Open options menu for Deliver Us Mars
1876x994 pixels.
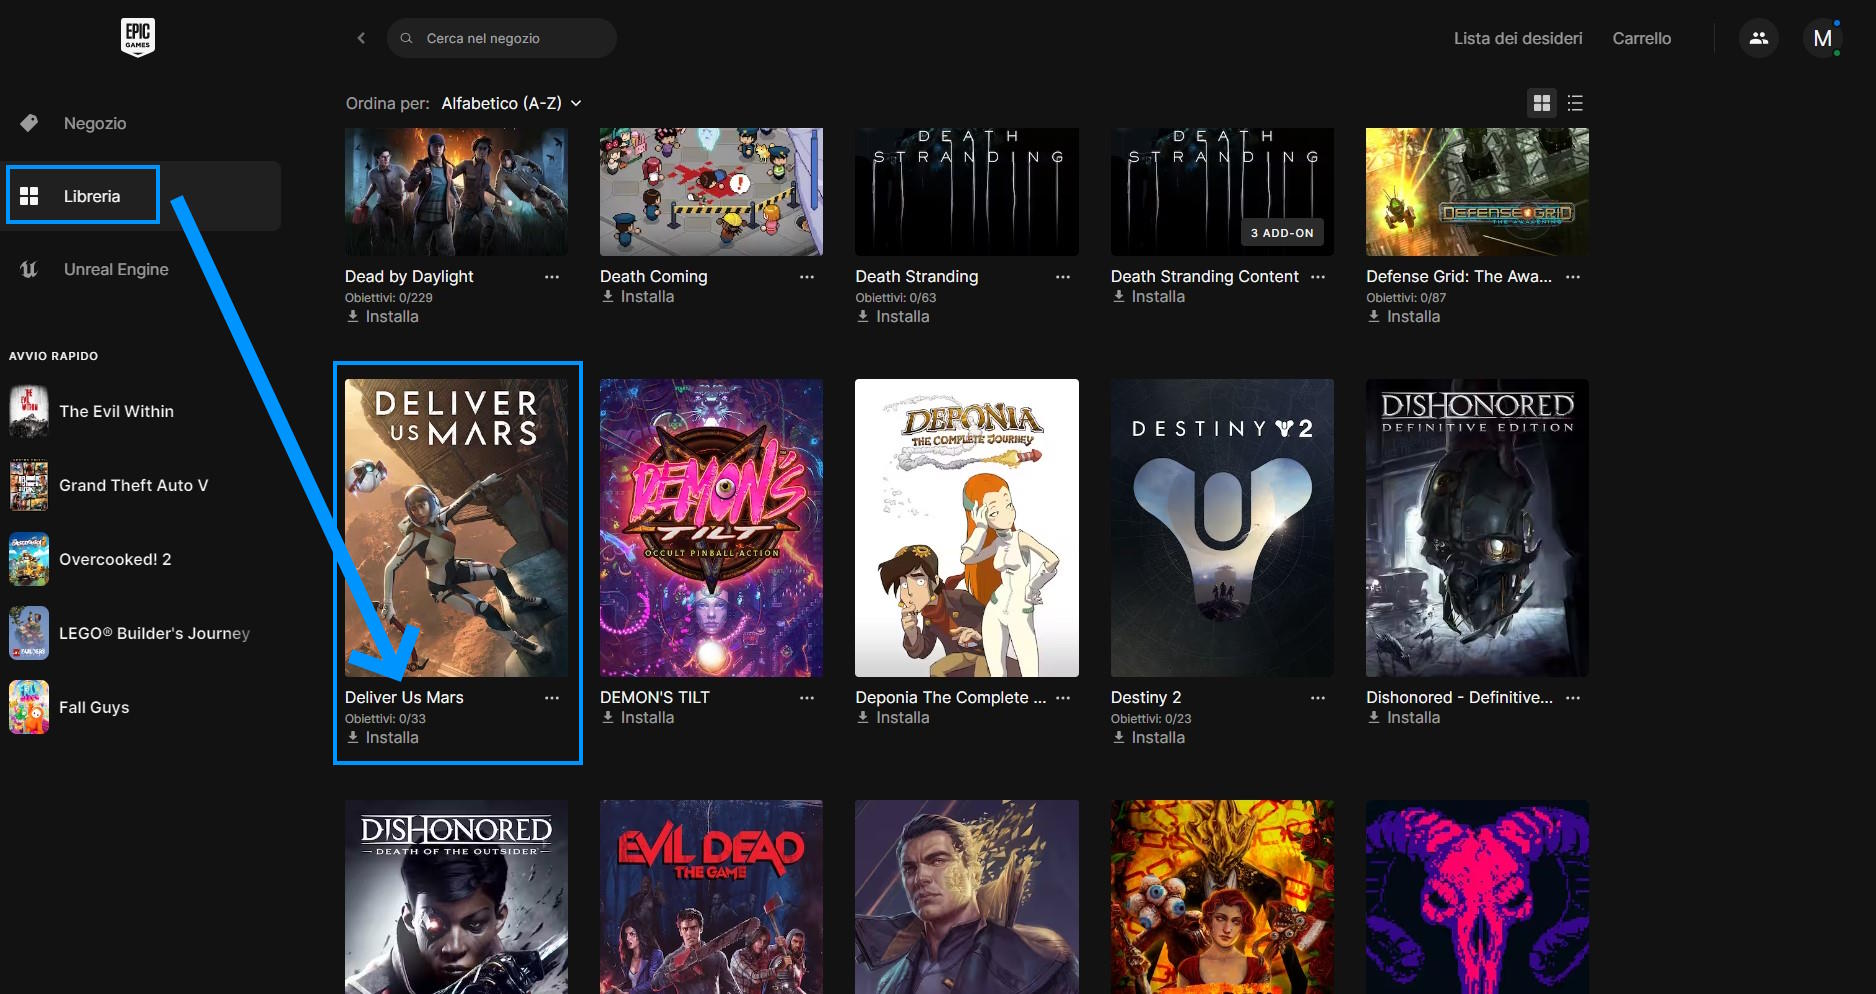point(552,698)
